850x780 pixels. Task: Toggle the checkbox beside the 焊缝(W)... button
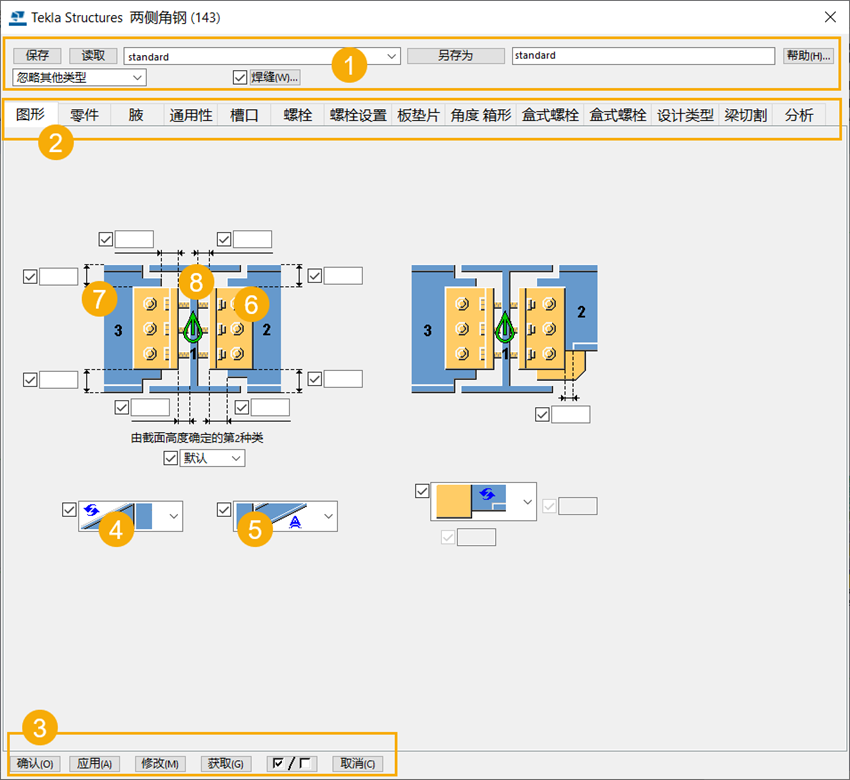240,78
